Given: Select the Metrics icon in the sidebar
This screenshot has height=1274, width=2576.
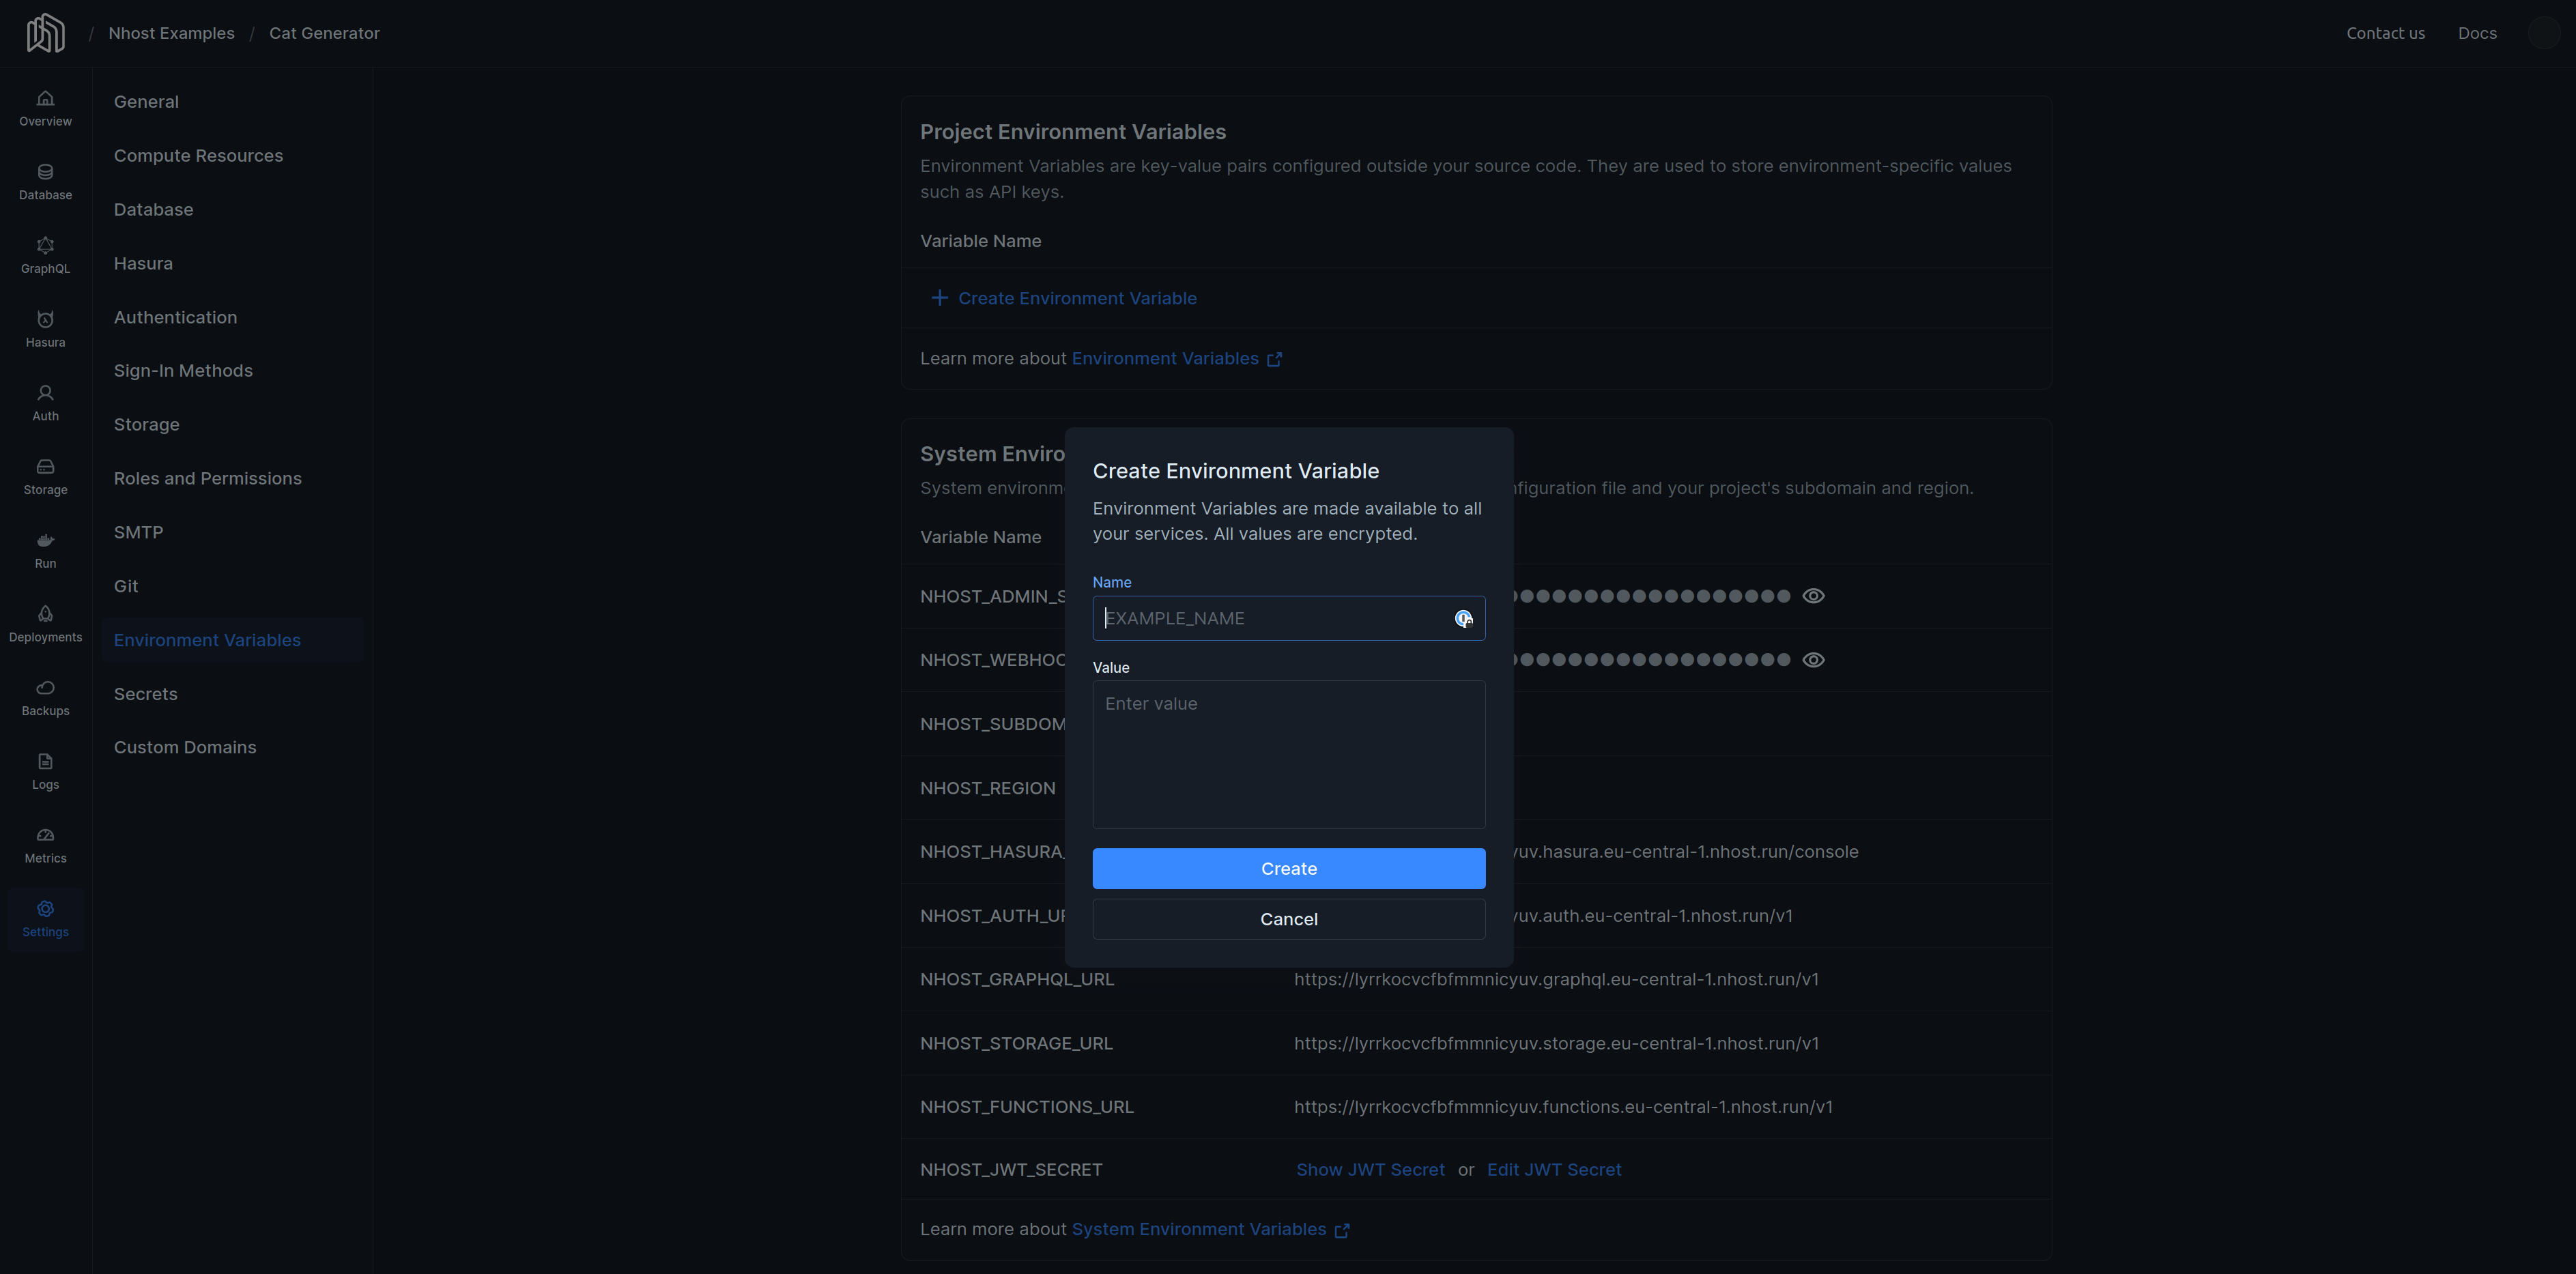Looking at the screenshot, I should point(45,843).
